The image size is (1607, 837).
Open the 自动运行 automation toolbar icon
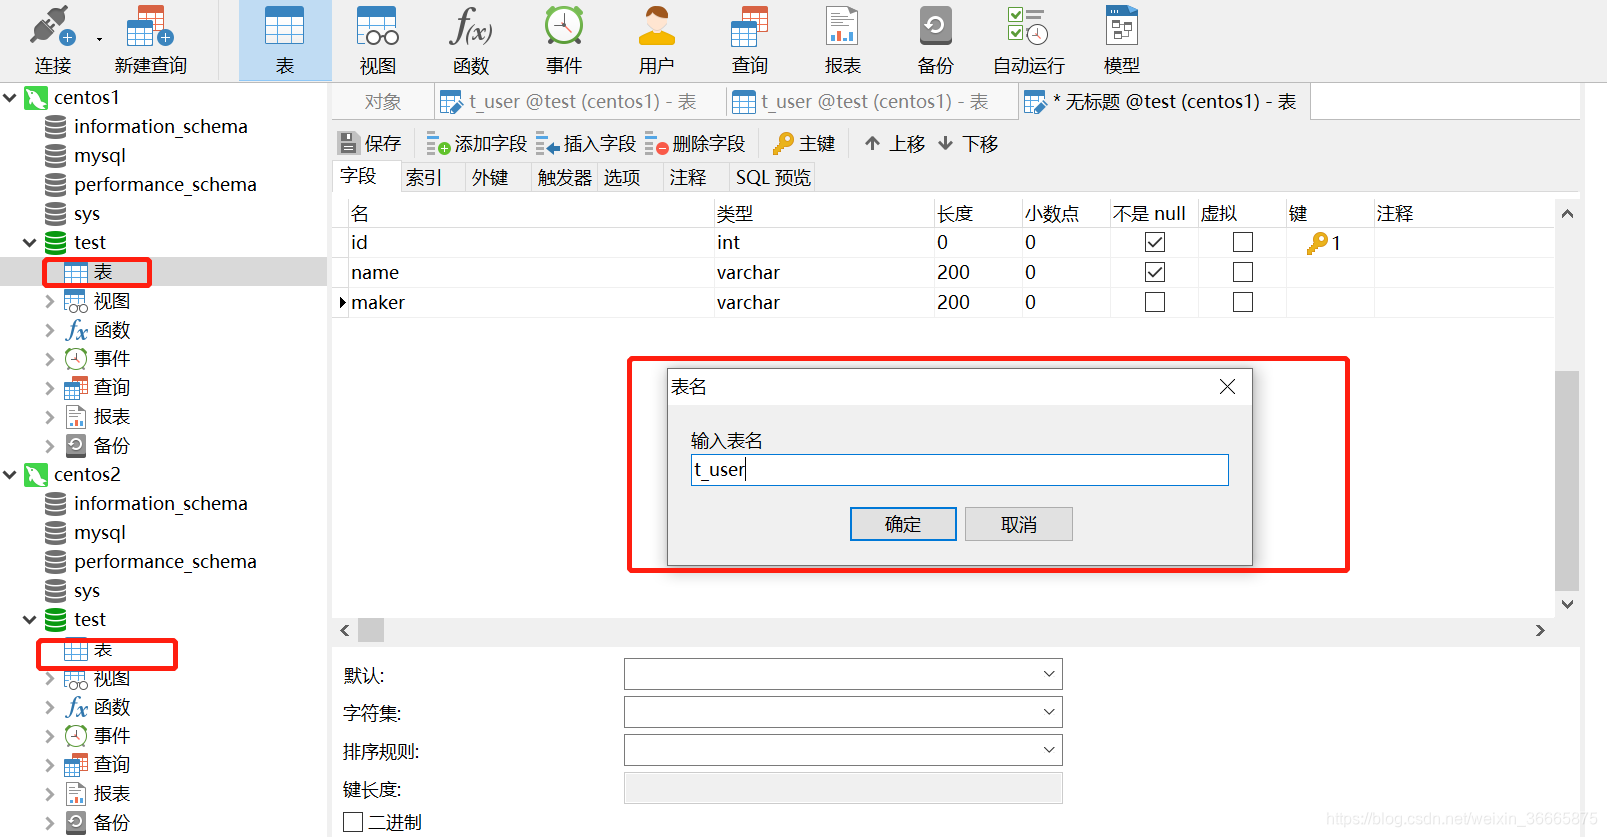click(x=1029, y=40)
